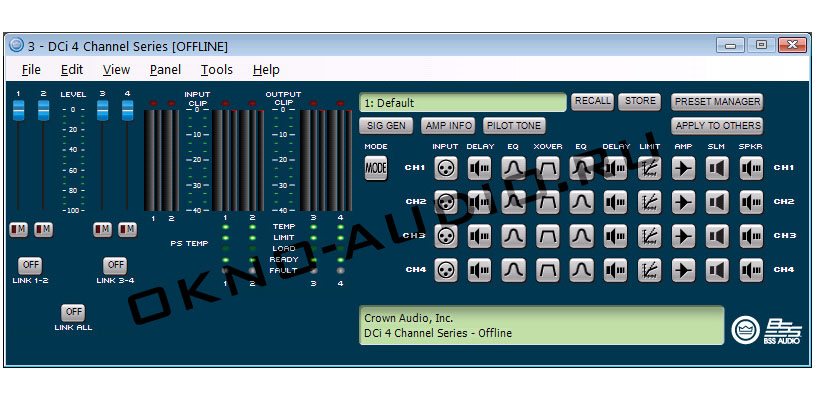
Task: Open the View menu
Action: (x=116, y=70)
